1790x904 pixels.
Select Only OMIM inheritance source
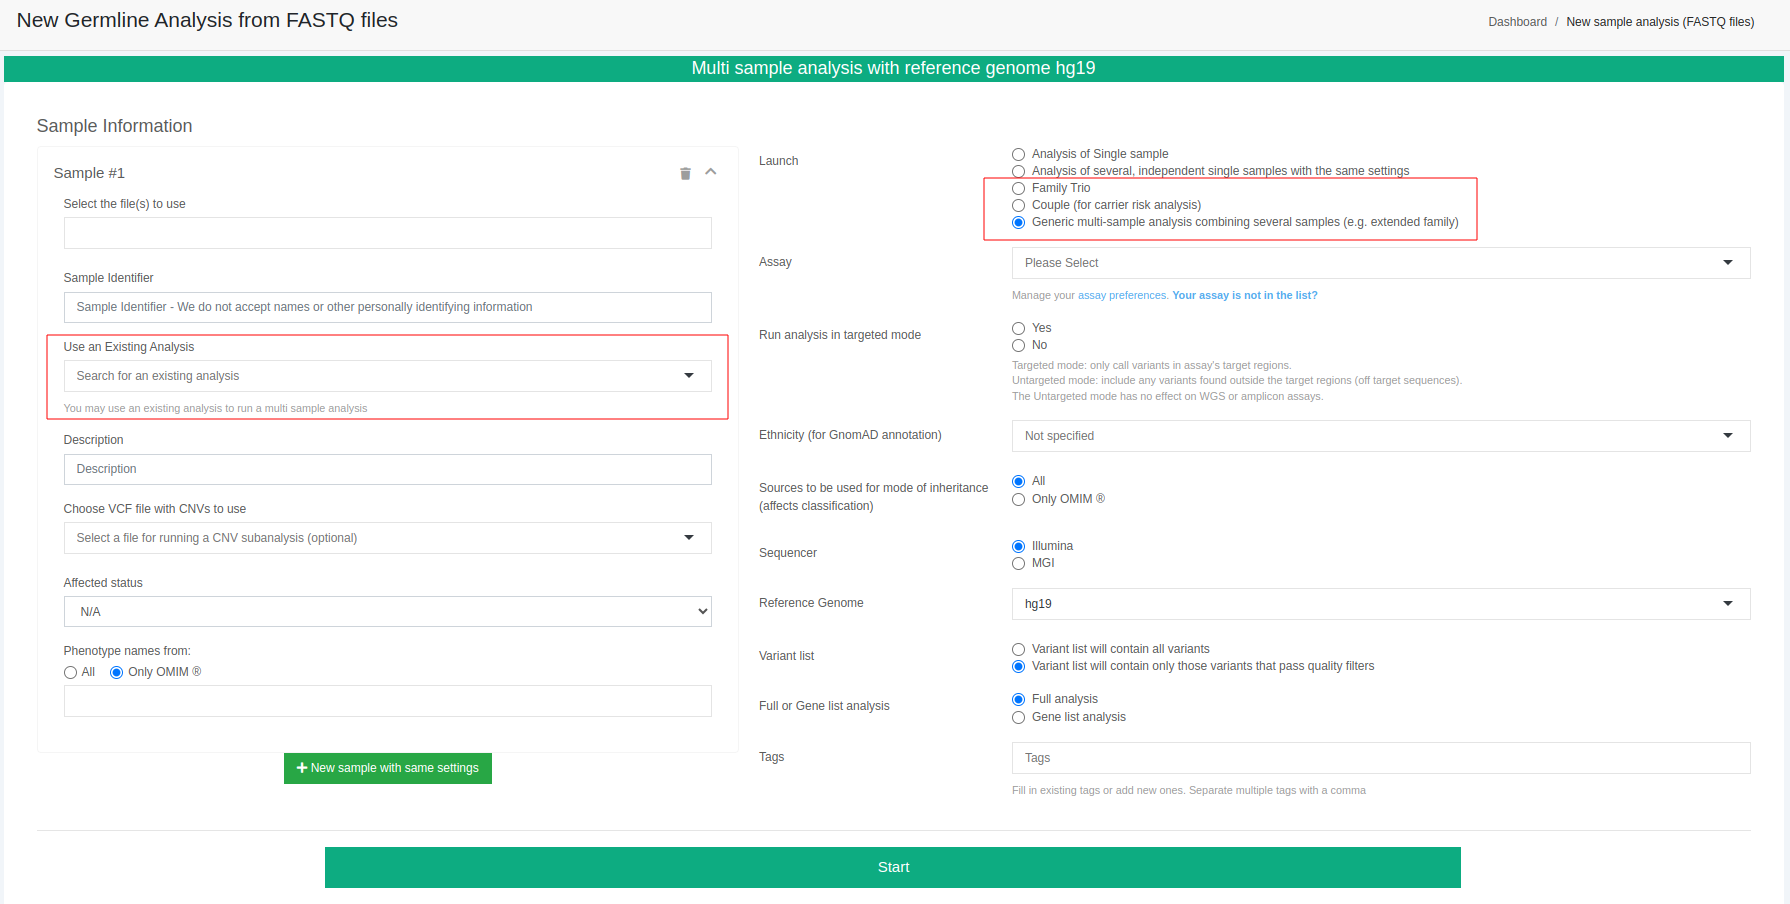pyautogui.click(x=1018, y=499)
